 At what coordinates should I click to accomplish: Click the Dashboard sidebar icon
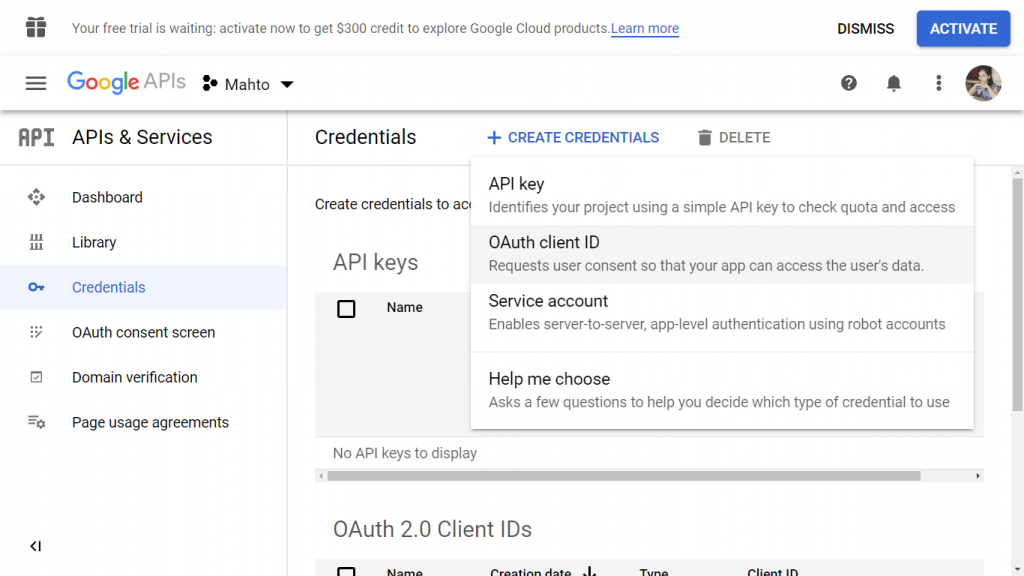(x=36, y=197)
